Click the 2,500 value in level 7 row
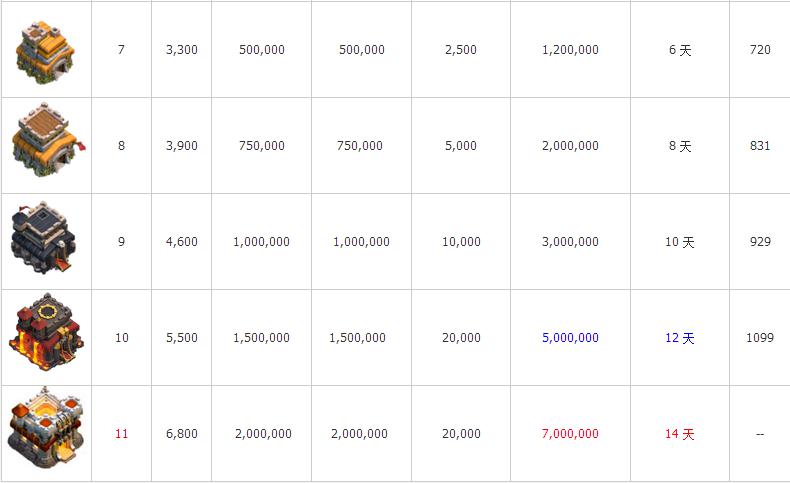 (460, 49)
